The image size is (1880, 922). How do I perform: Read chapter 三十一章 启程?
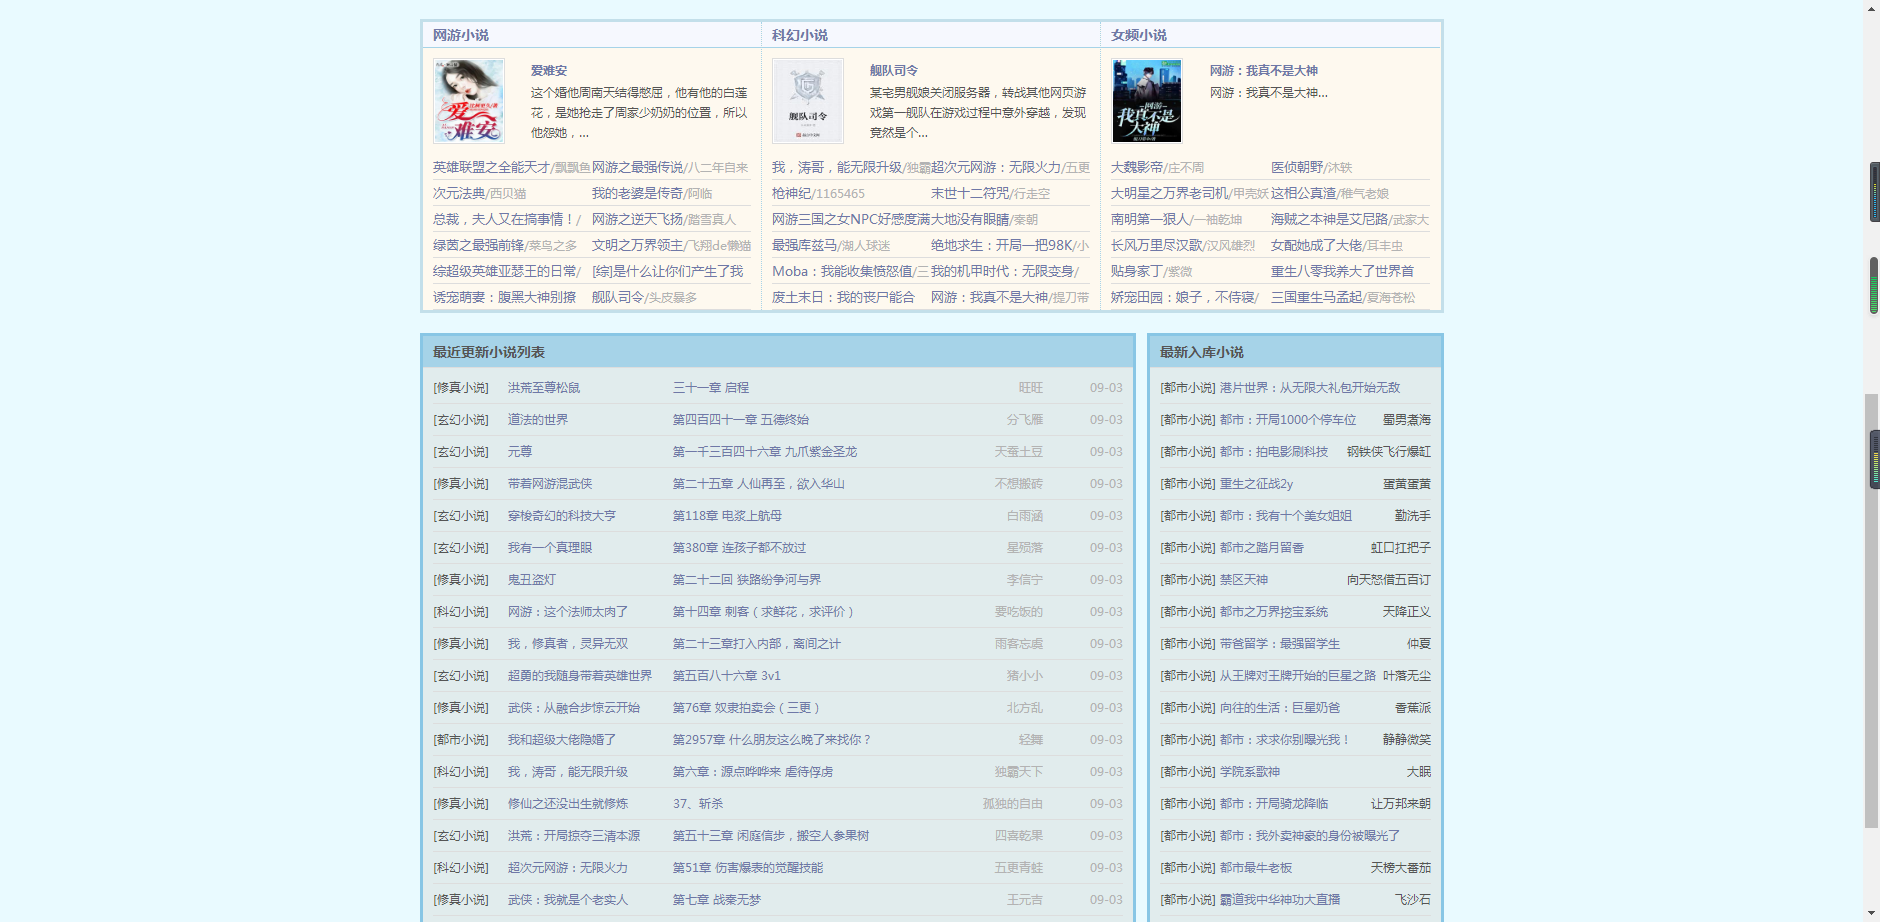[711, 388]
